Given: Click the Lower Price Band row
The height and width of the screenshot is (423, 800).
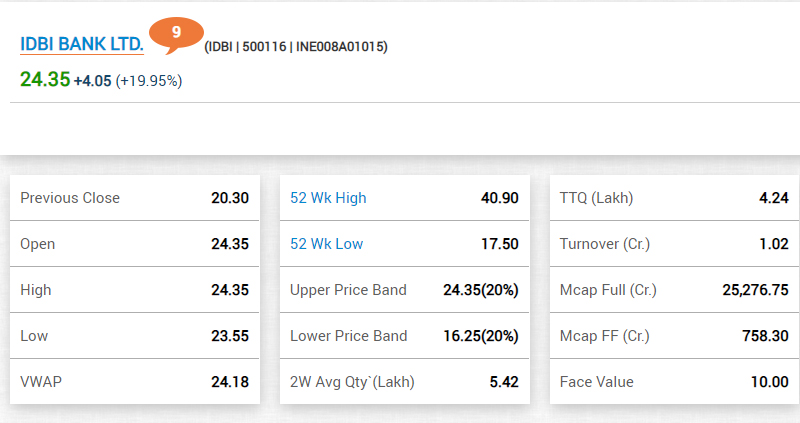Looking at the screenshot, I should click(405, 336).
